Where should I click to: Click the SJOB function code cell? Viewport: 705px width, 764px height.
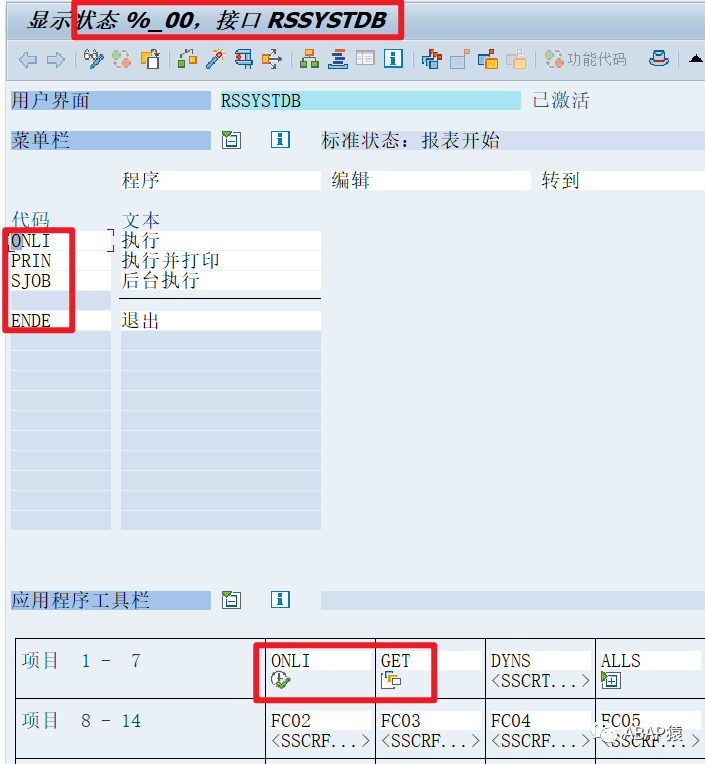(x=61, y=281)
